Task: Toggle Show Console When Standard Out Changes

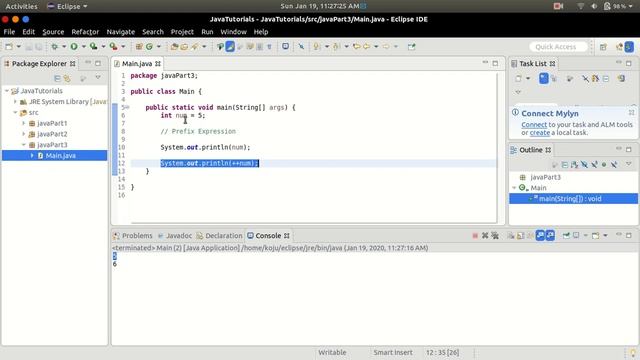Action: [x=540, y=236]
